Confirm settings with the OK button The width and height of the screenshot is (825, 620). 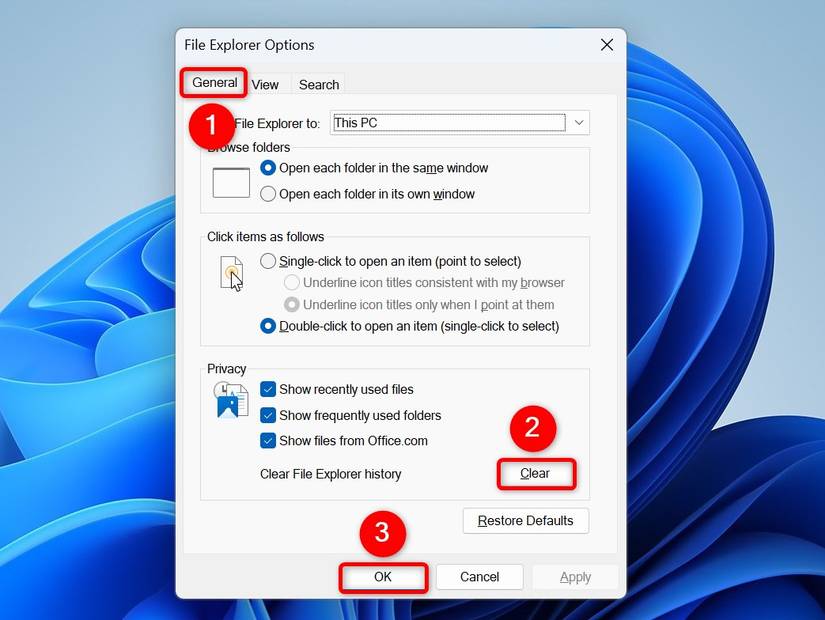coord(383,577)
